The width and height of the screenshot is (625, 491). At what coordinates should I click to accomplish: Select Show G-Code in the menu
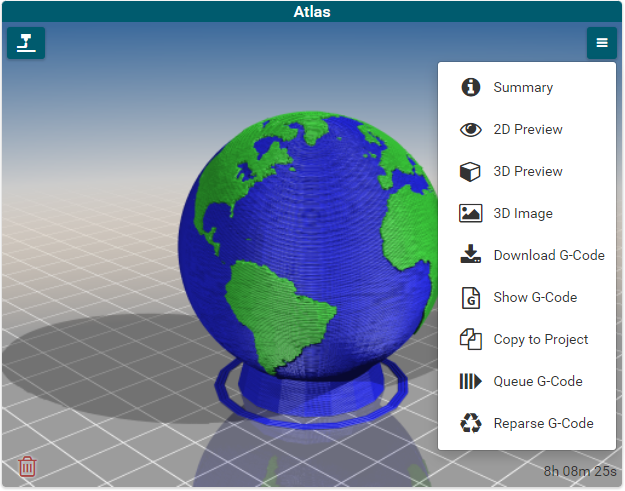(x=535, y=297)
